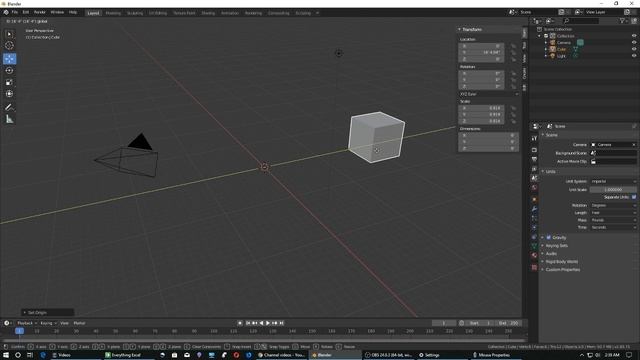Screen dimensions: 640x360
Task: Open the Length units dropdown
Action: [x=613, y=213]
